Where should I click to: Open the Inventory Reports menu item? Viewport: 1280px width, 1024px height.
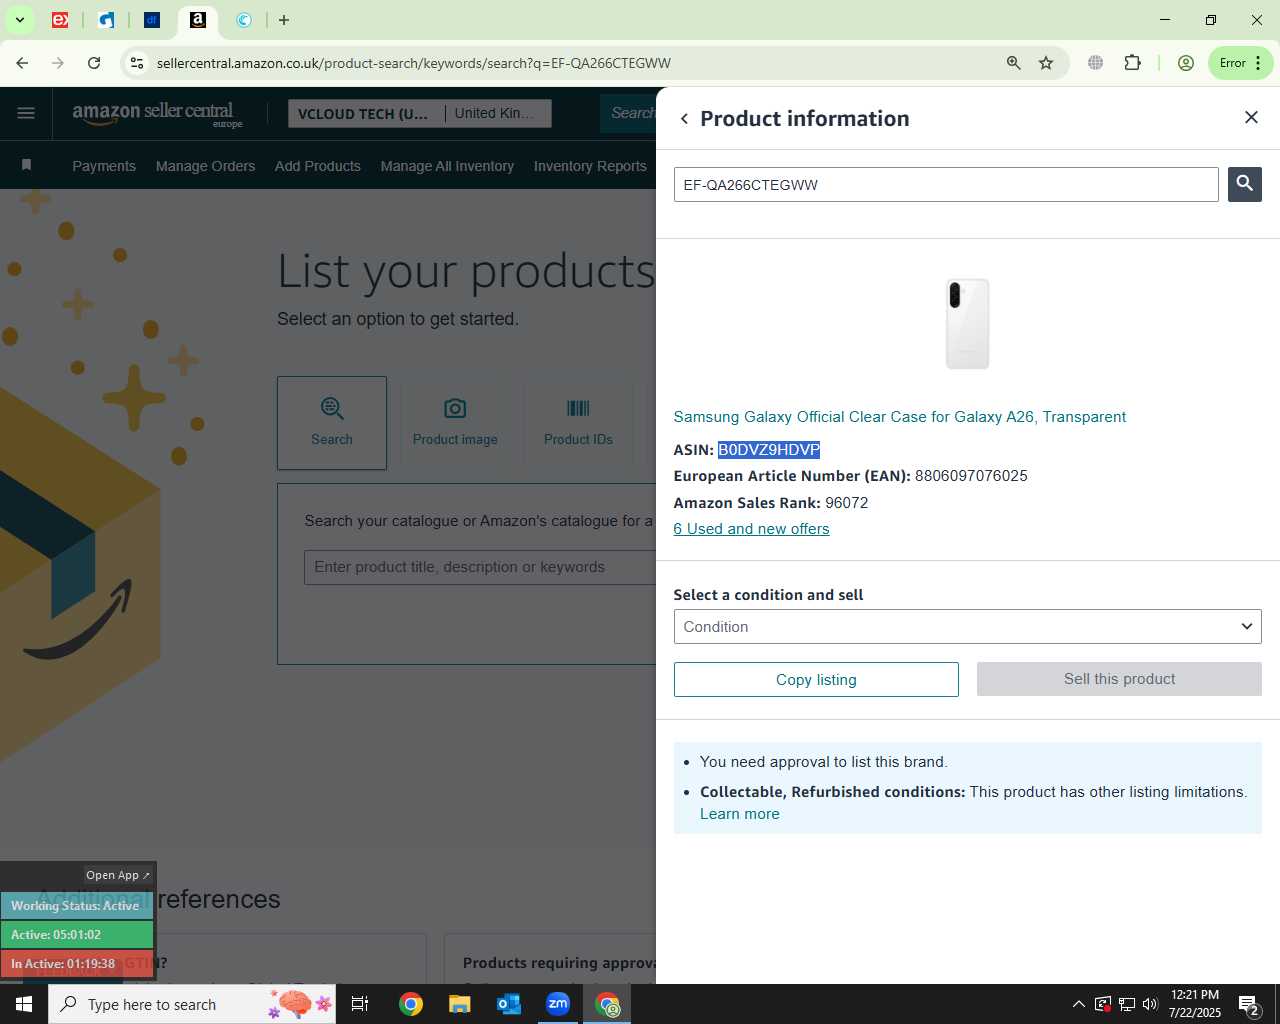pyautogui.click(x=590, y=166)
